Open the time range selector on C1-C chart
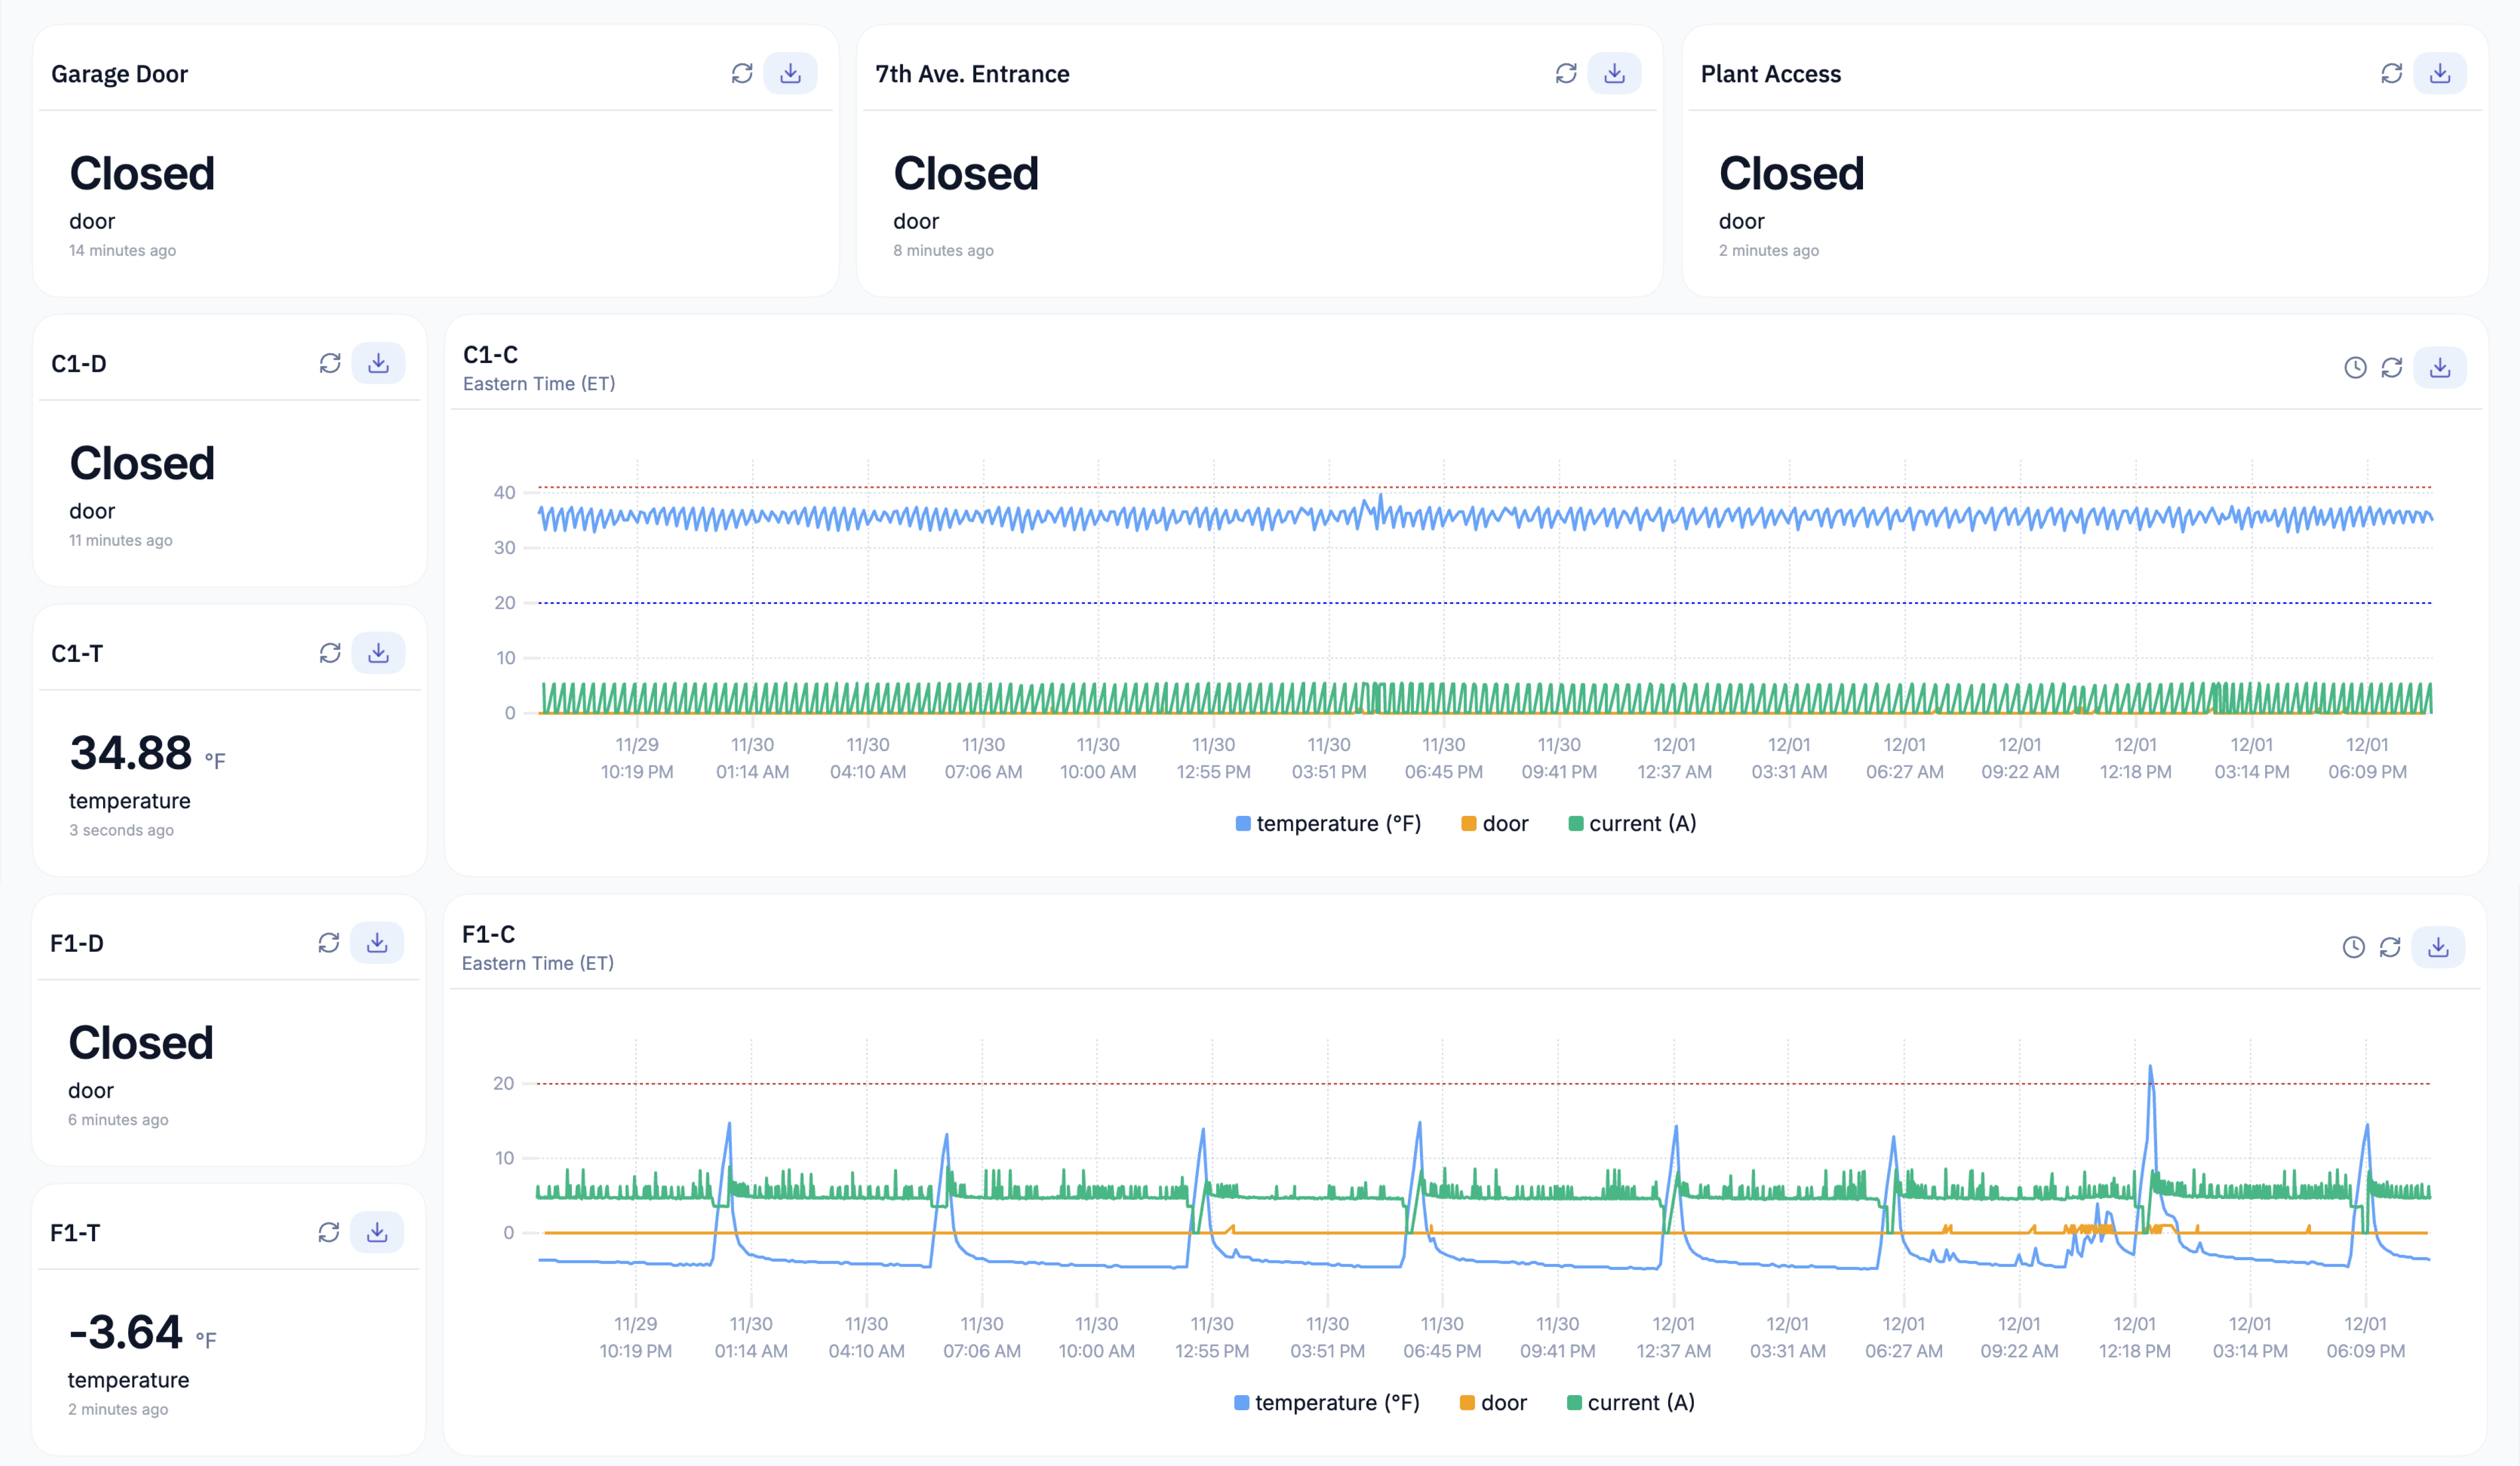 click(x=2355, y=367)
